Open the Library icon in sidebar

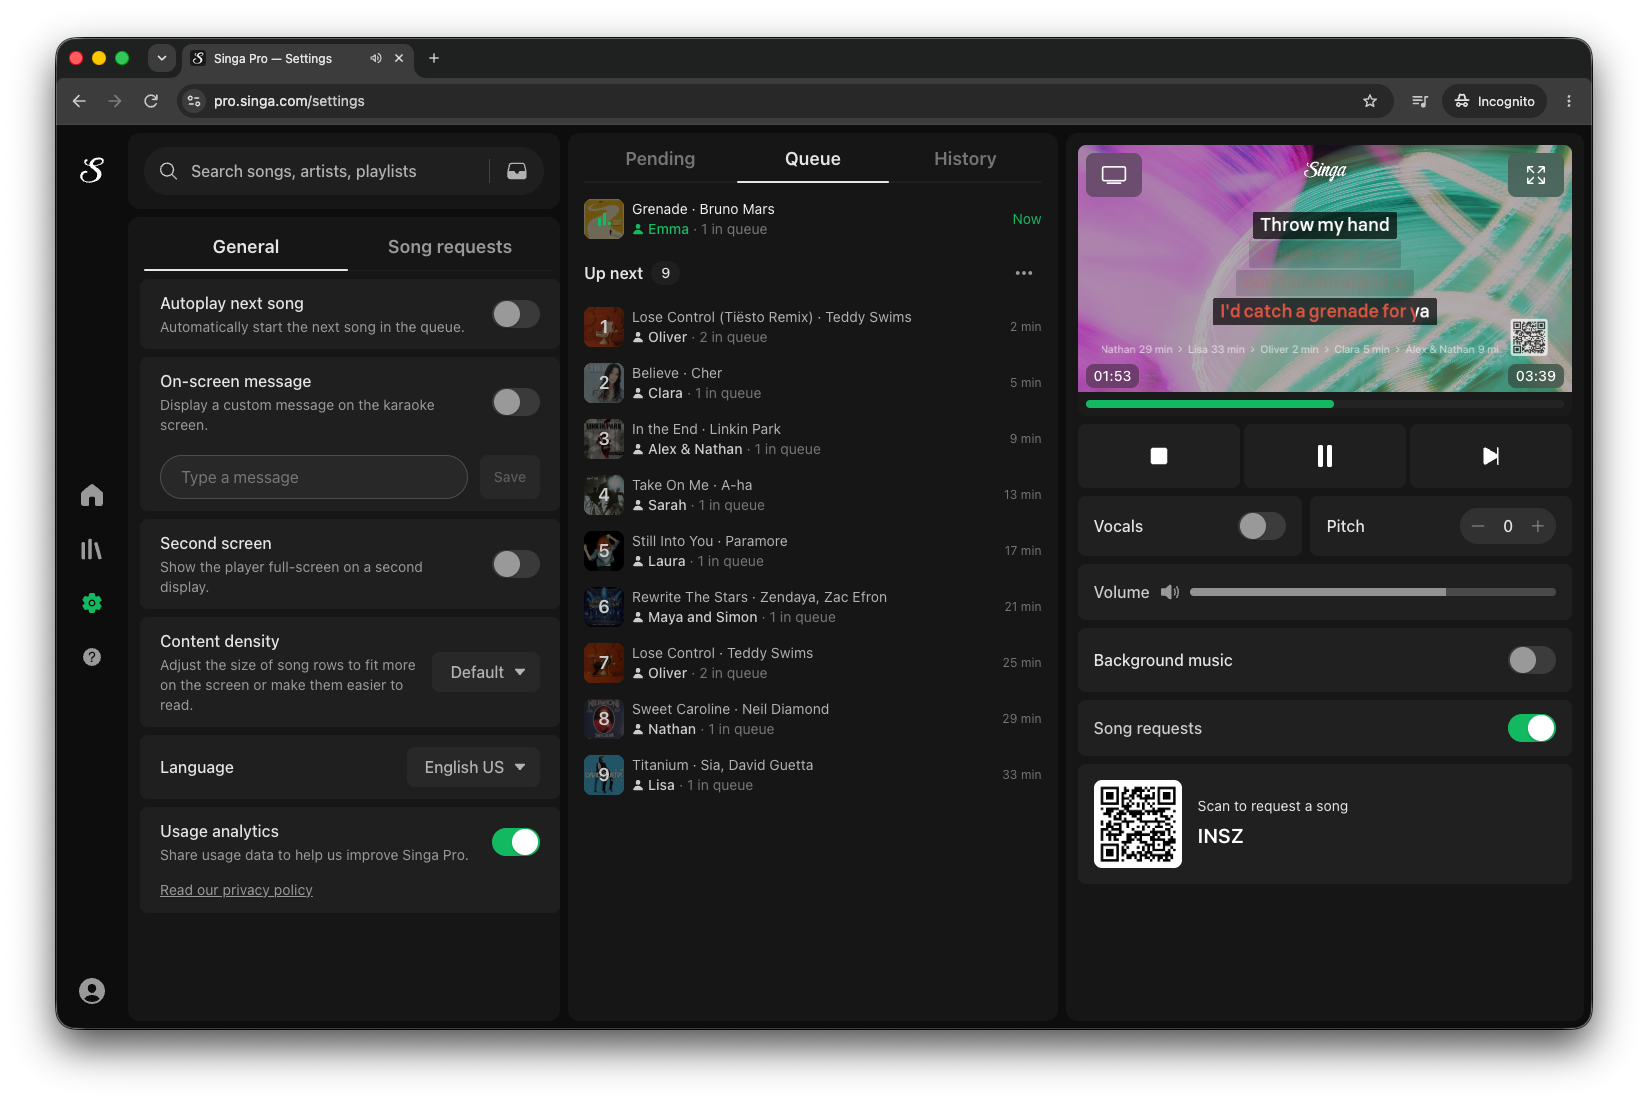click(92, 549)
